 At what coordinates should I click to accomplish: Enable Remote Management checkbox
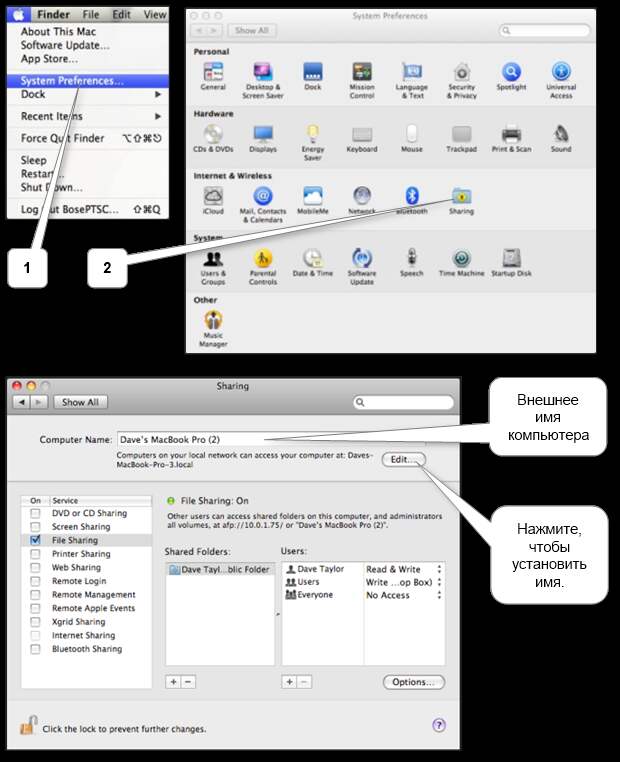click(x=35, y=595)
